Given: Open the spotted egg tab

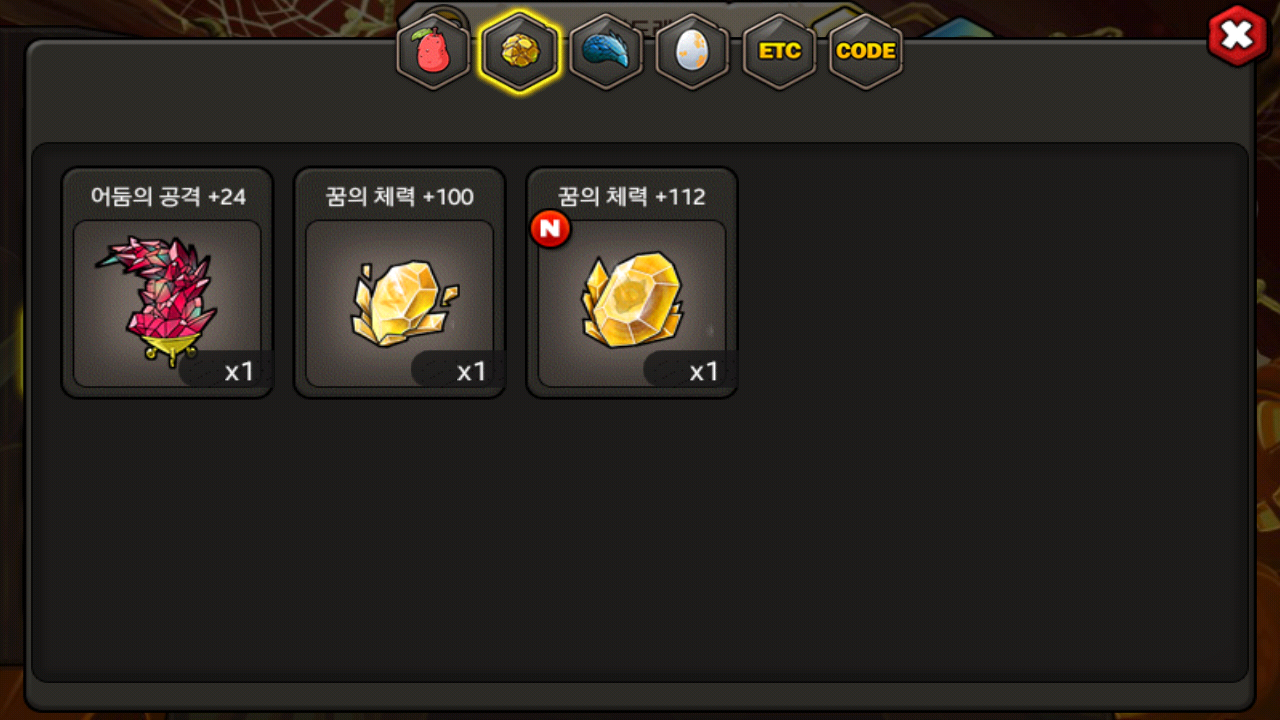Looking at the screenshot, I should click(692, 51).
